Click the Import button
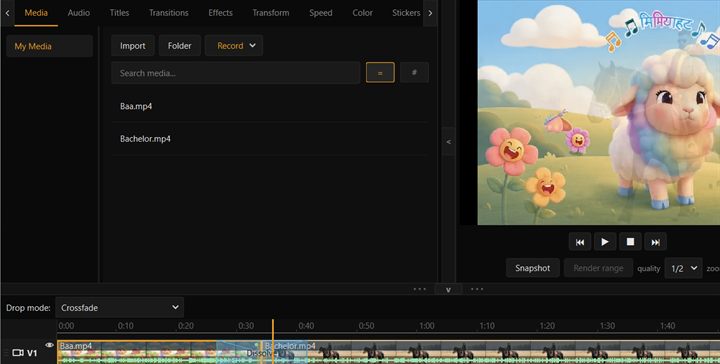Viewport: 720px width, 364px height. click(133, 45)
